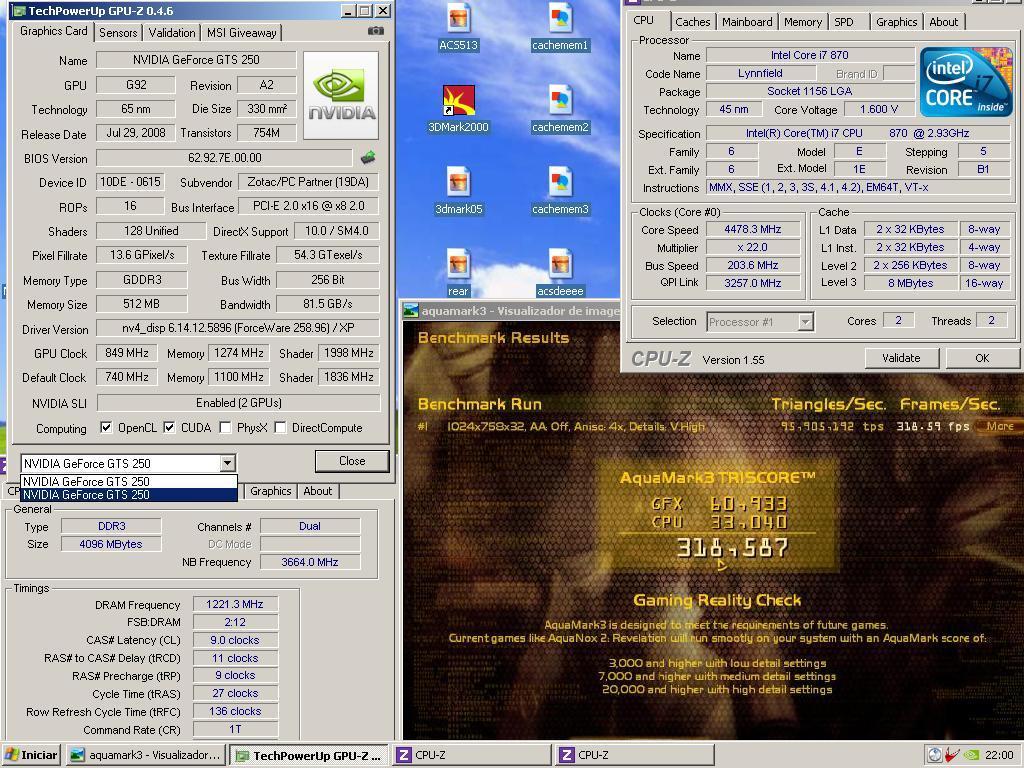Open the Graphics tab in lower CPU-Z window
The height and width of the screenshot is (768, 1024).
tap(270, 491)
